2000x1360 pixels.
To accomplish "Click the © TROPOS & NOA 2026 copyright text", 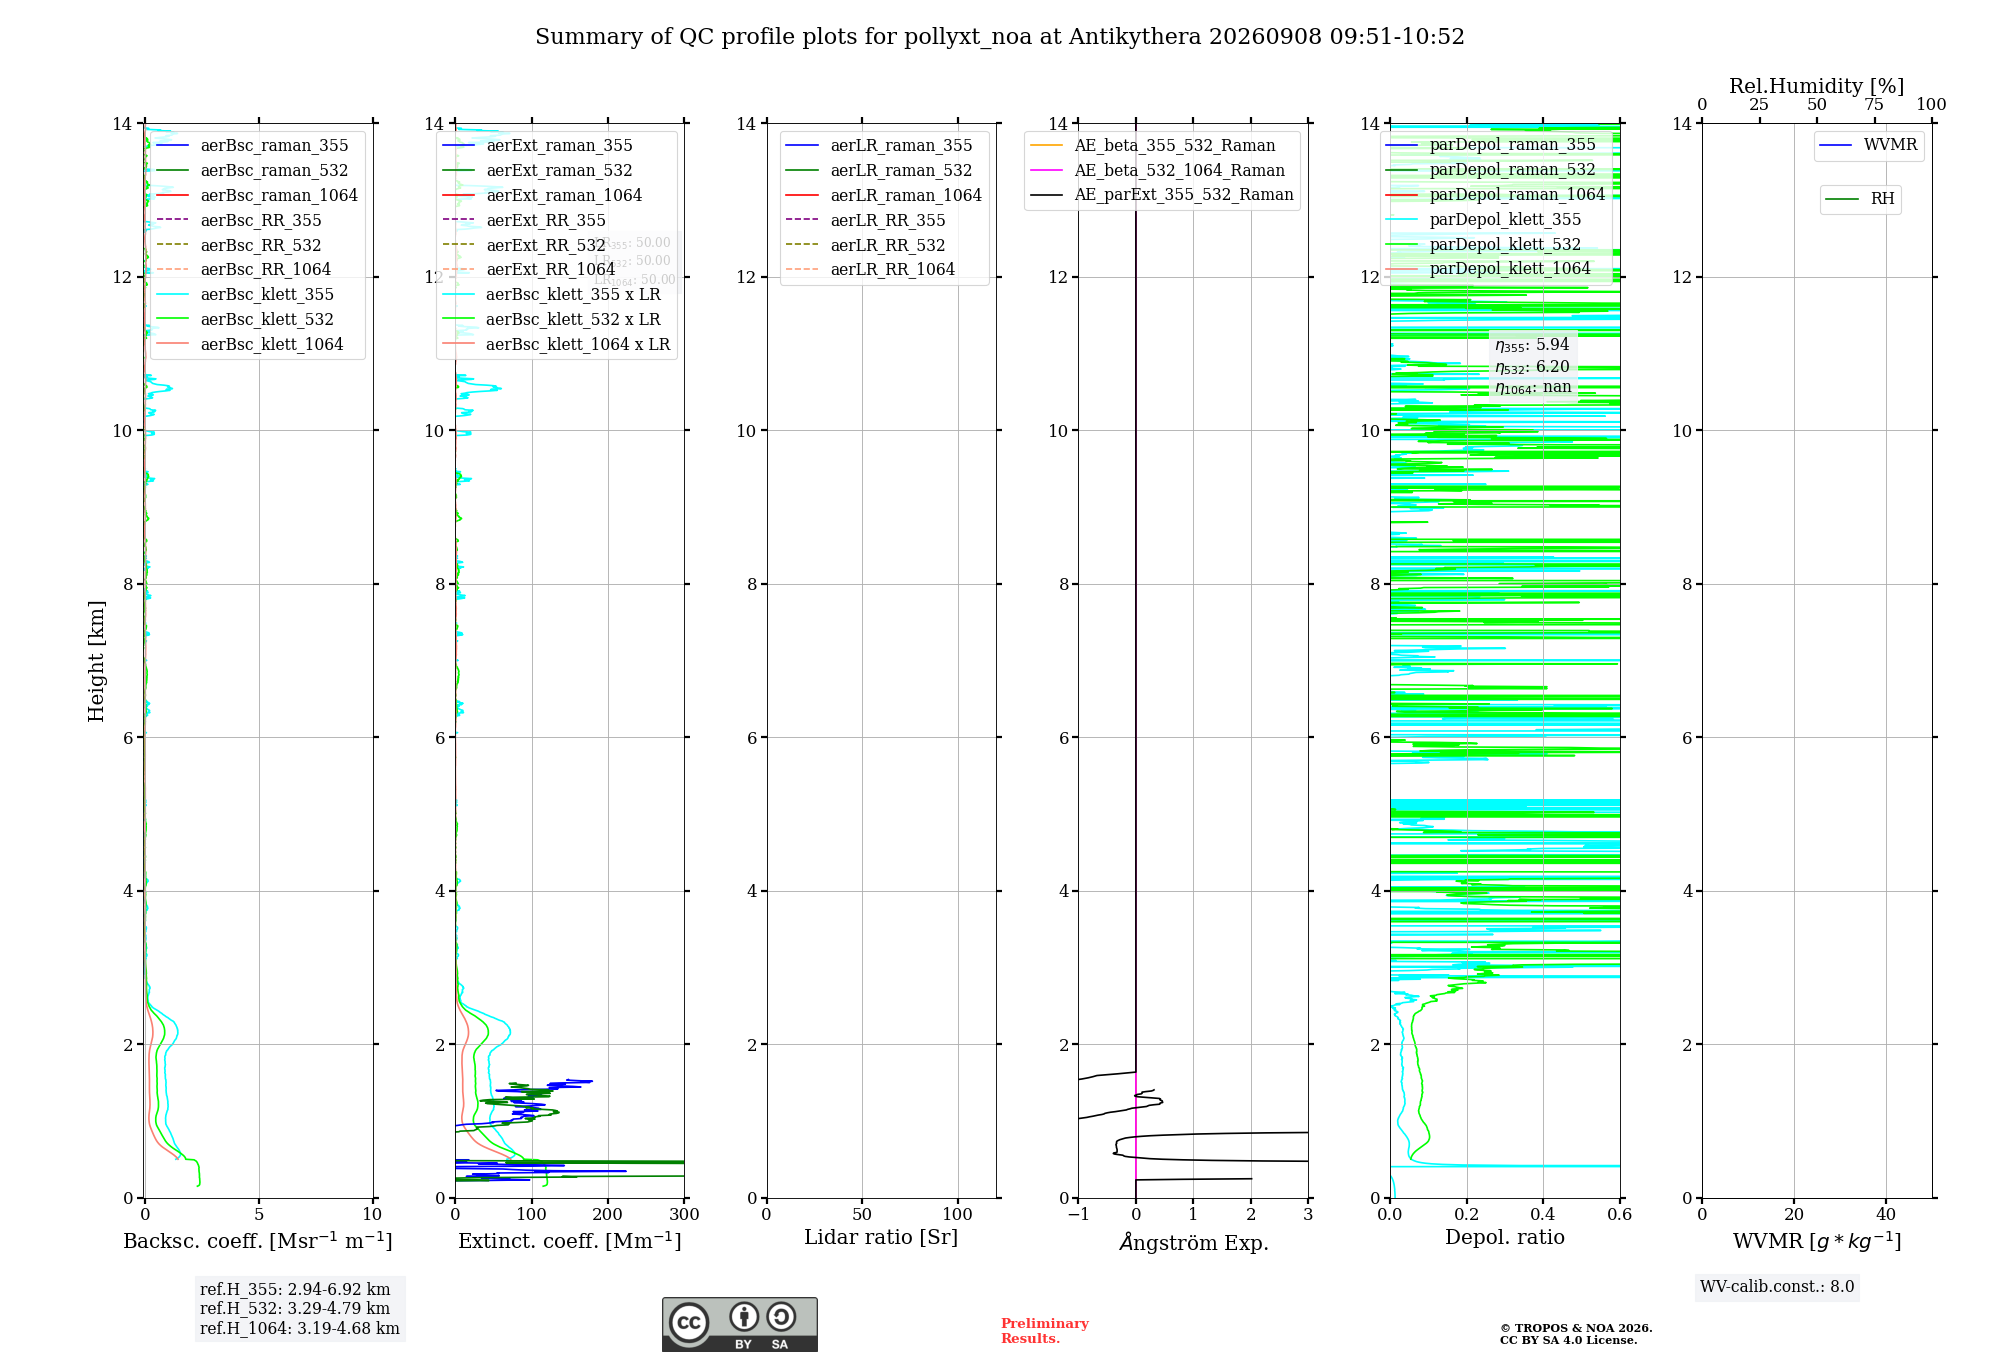I will point(1576,1328).
